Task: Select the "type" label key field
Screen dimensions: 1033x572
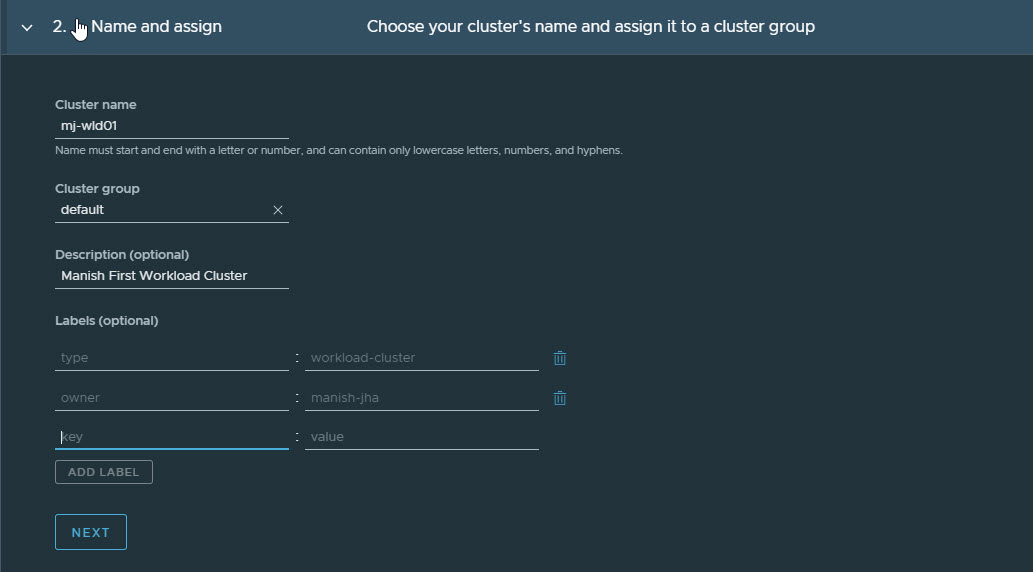Action: (171, 358)
